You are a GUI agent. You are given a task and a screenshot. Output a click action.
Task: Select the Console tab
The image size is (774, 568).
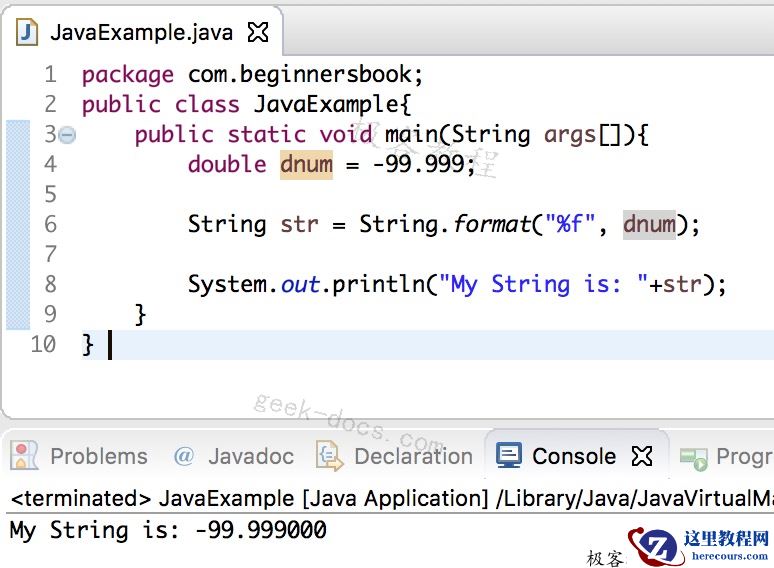coord(574,456)
